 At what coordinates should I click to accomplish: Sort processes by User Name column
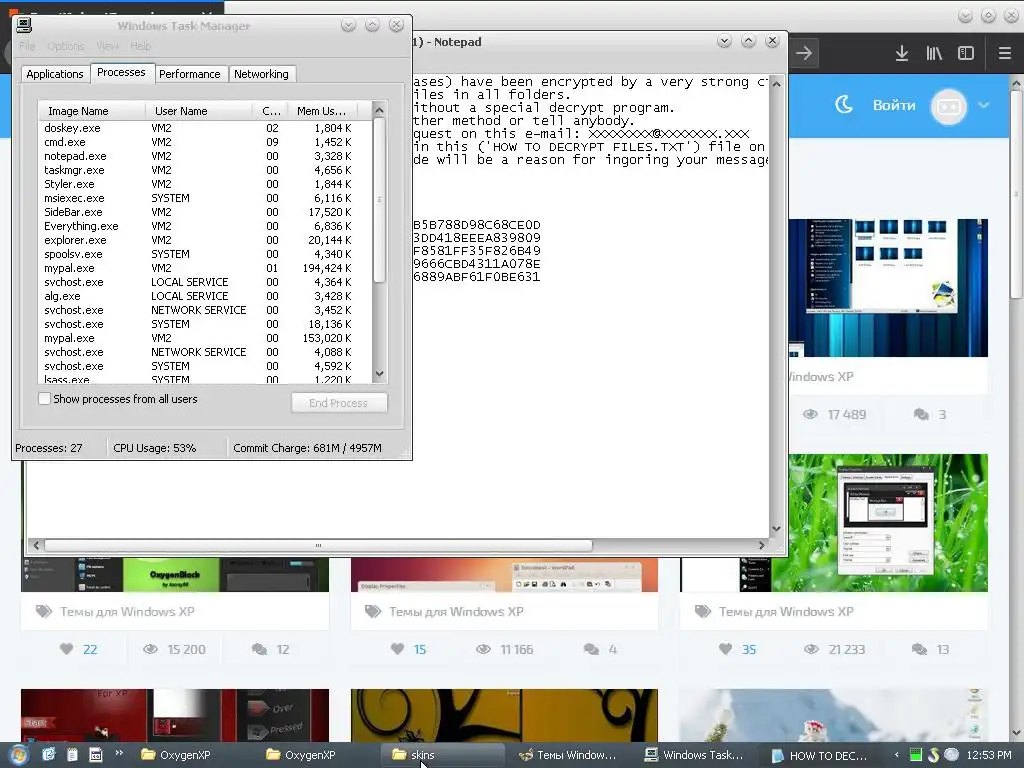coord(199,111)
